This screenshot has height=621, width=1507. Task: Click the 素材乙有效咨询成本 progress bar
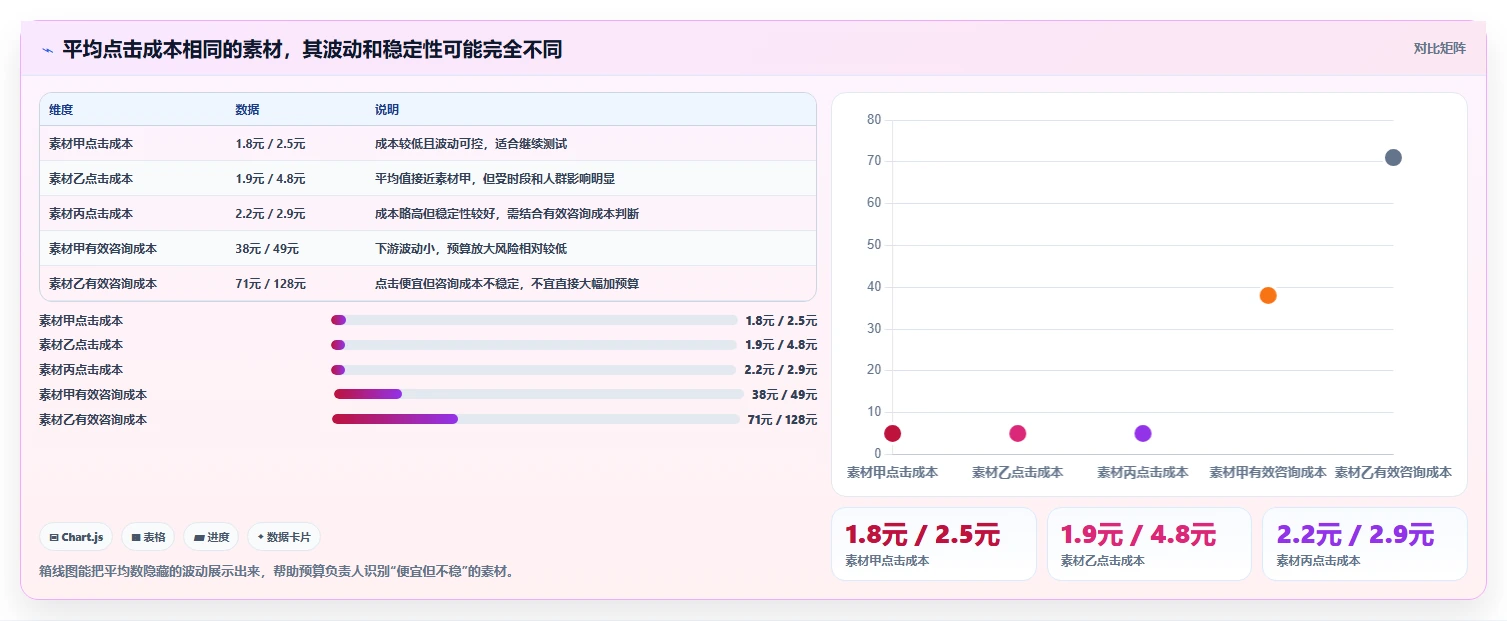(536, 419)
